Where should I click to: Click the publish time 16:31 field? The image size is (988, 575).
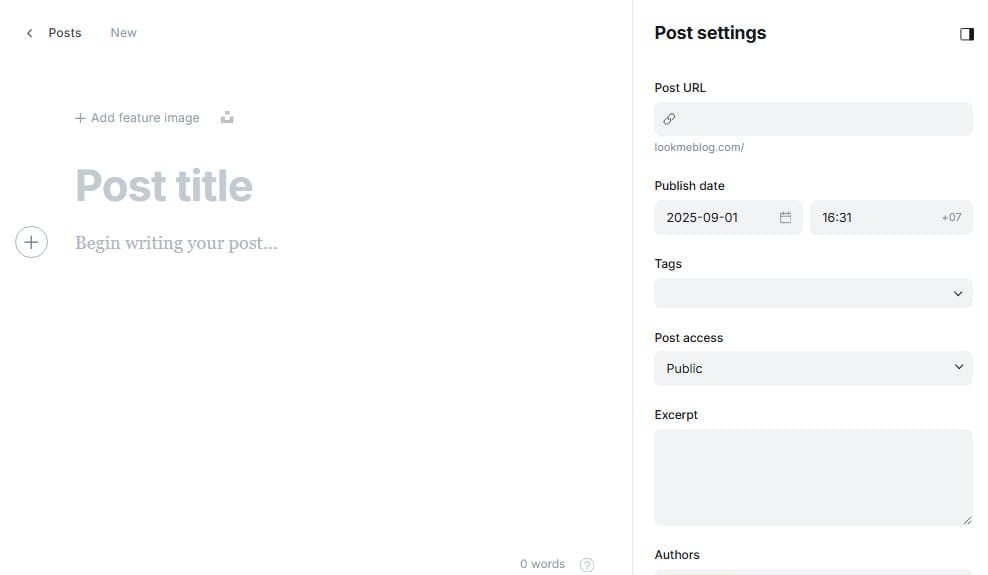891,217
